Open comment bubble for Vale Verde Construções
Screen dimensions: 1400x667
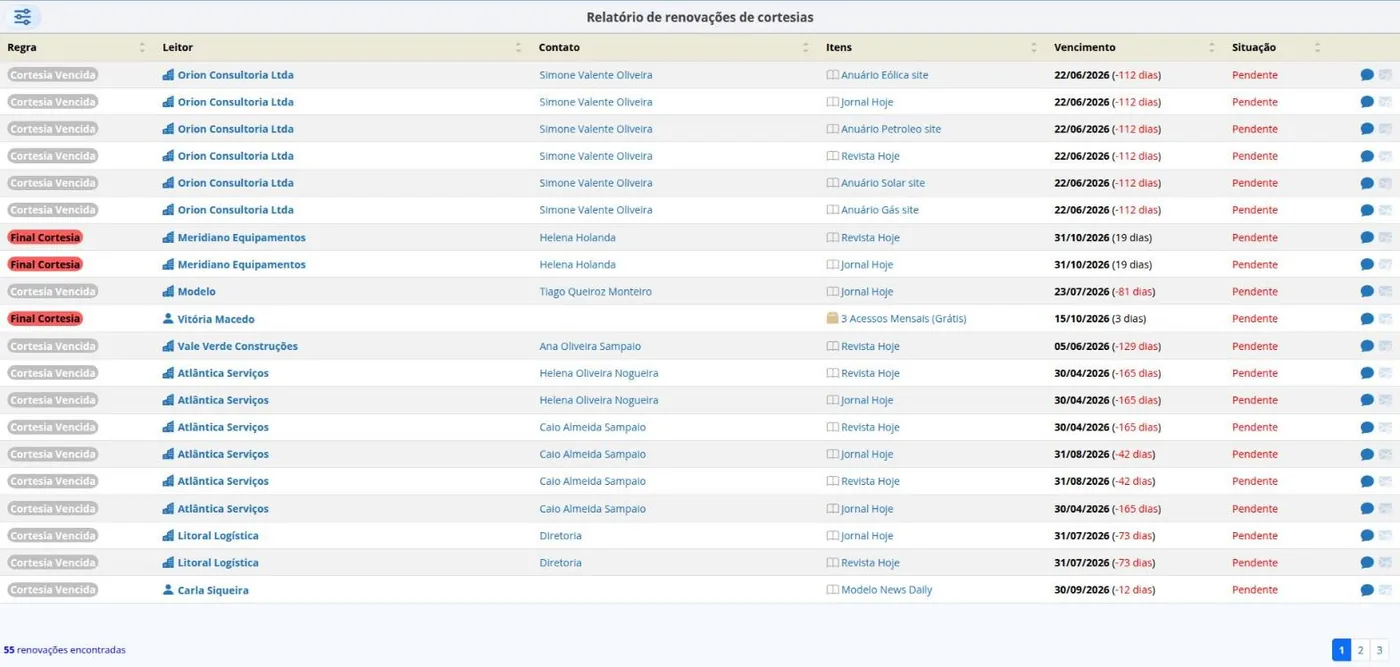(x=1367, y=346)
